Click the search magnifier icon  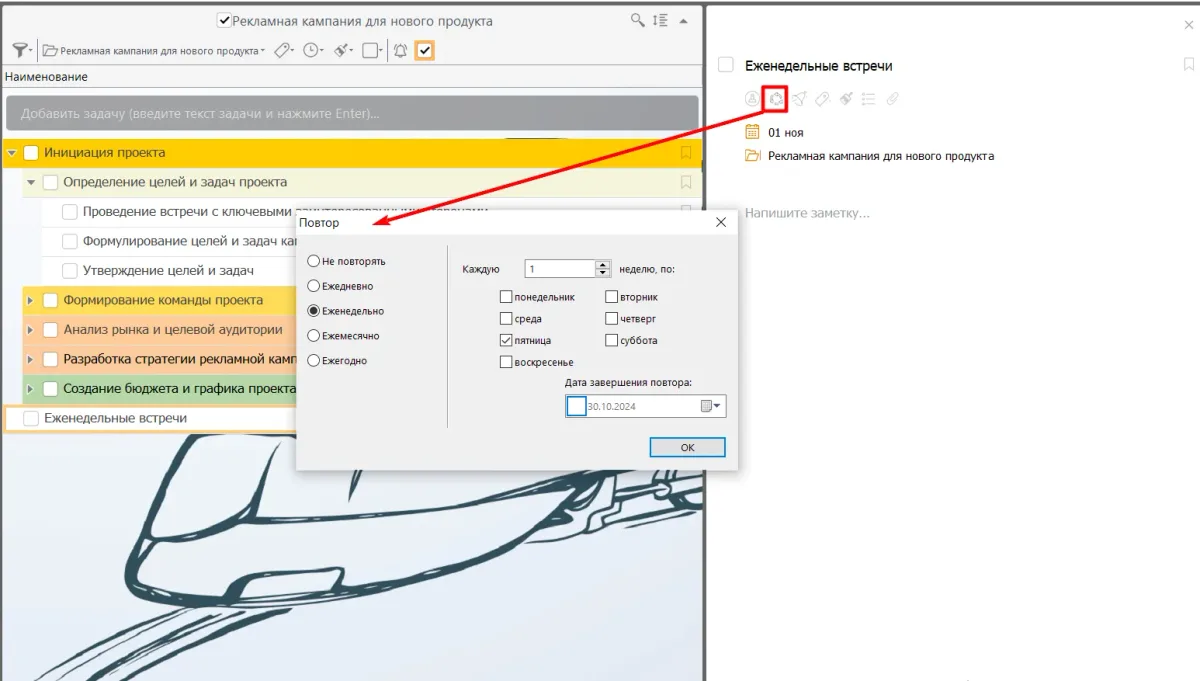point(637,20)
